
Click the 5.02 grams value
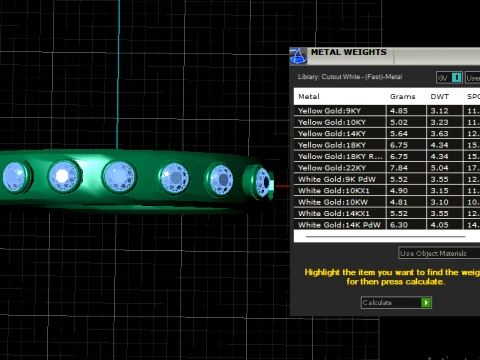[399, 122]
